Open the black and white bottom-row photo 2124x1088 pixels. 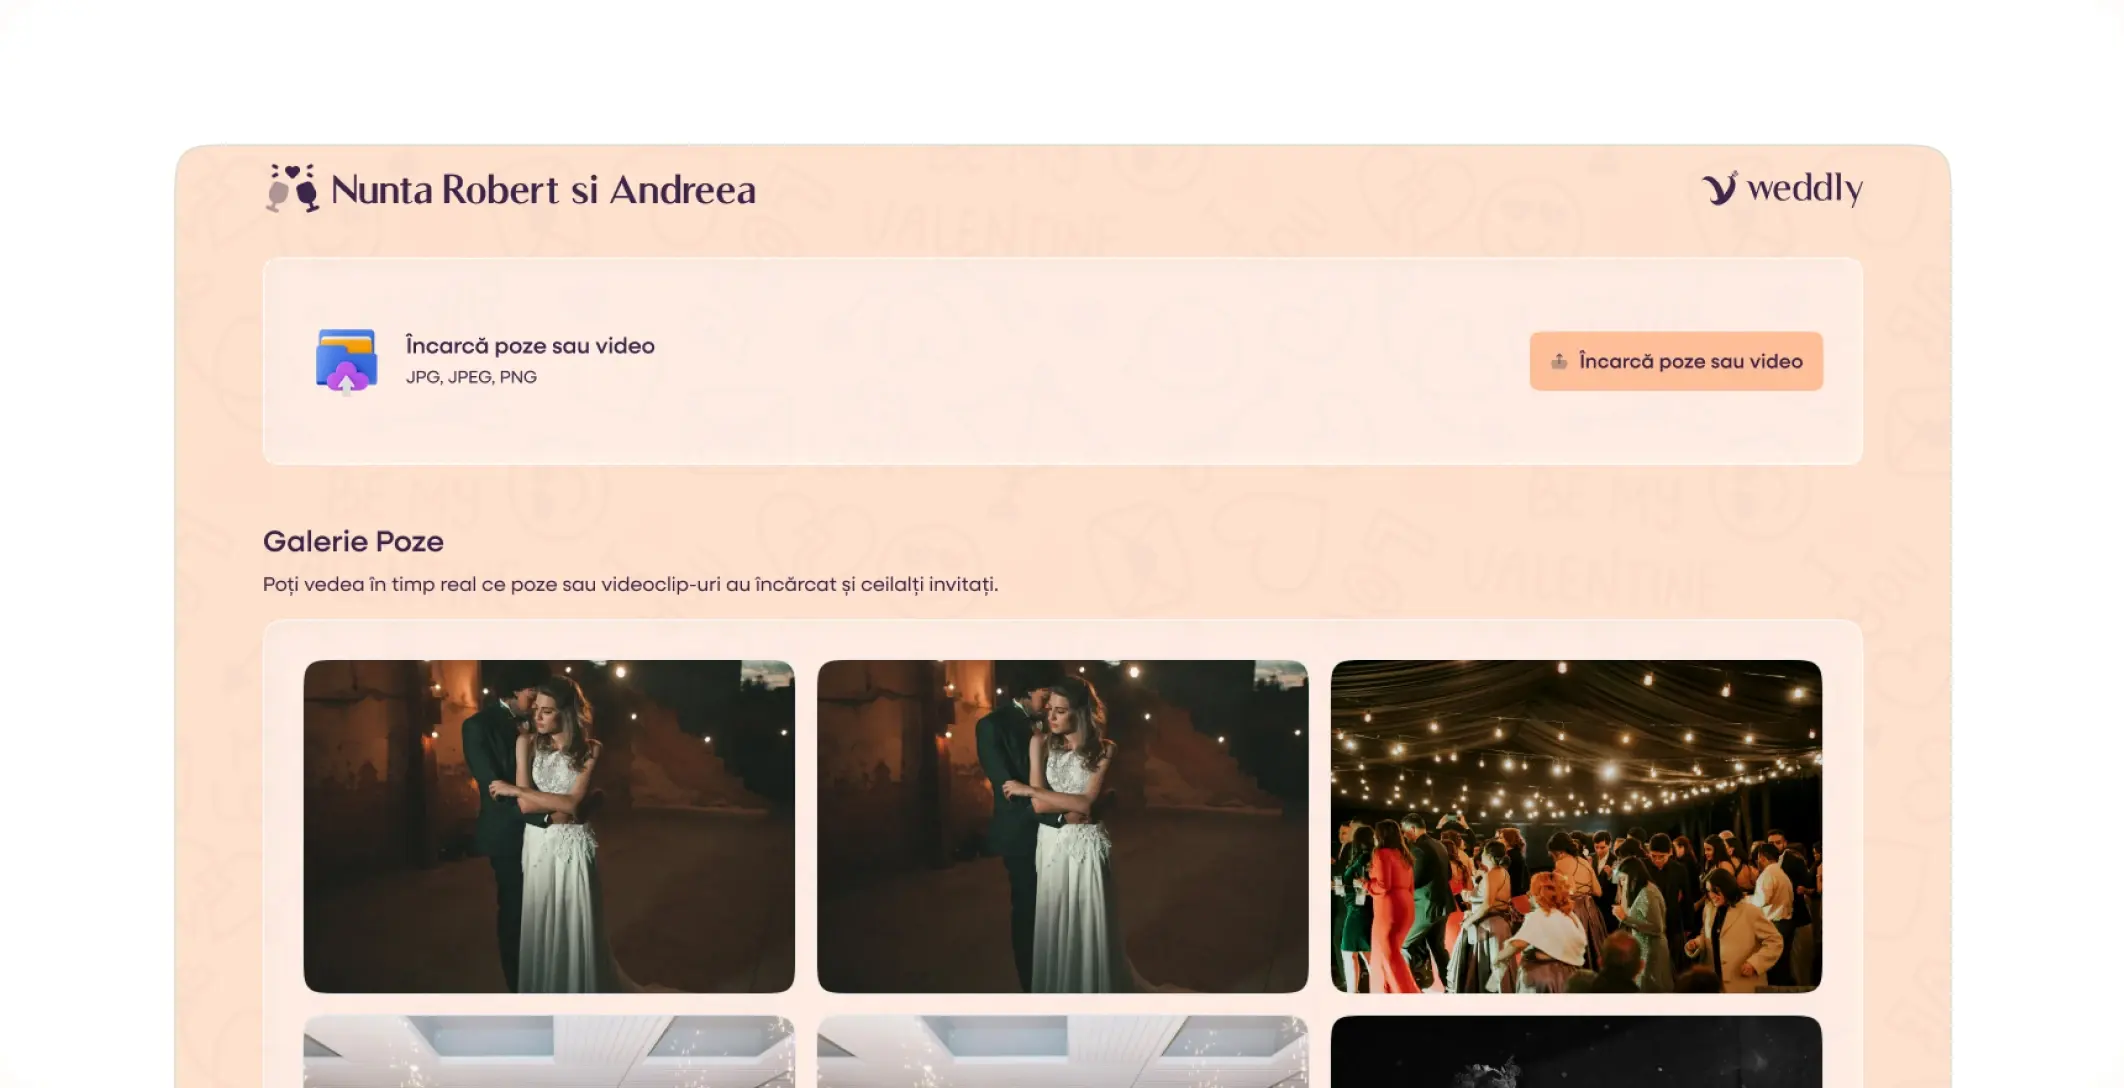pos(1576,1052)
